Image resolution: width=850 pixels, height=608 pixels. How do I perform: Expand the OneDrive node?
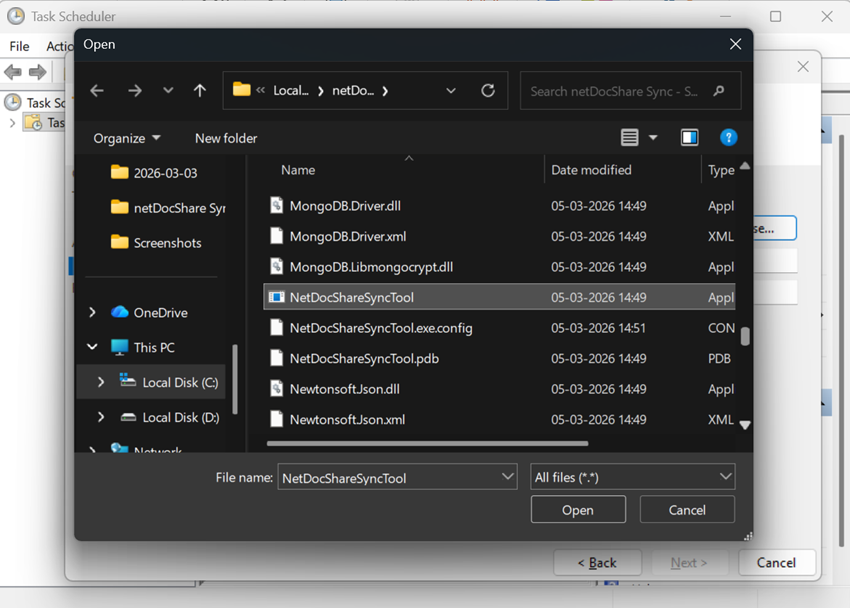pos(92,312)
